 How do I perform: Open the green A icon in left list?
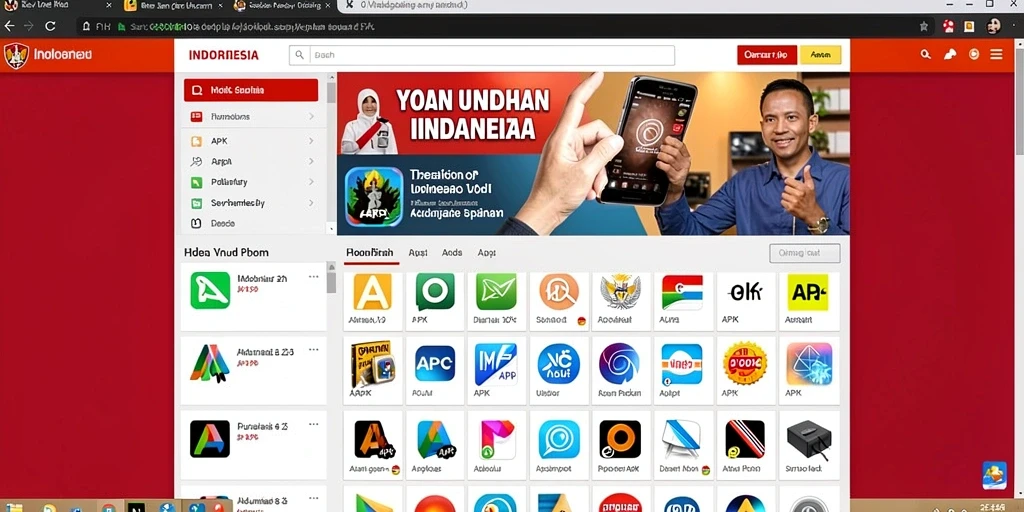click(210, 291)
